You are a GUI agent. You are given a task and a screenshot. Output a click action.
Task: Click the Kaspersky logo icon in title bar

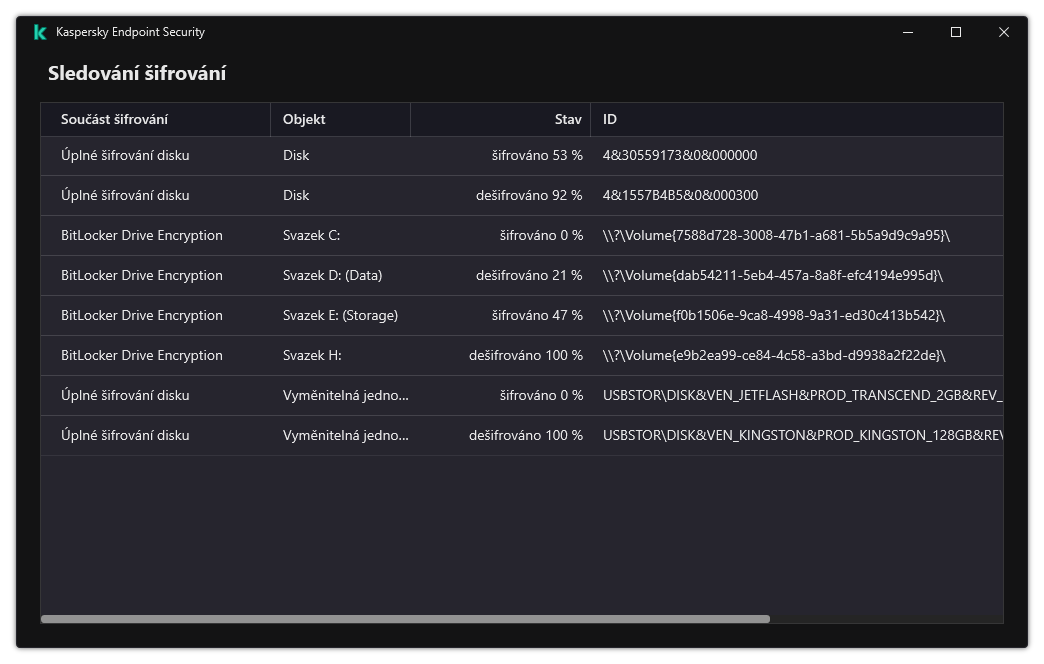coord(40,32)
